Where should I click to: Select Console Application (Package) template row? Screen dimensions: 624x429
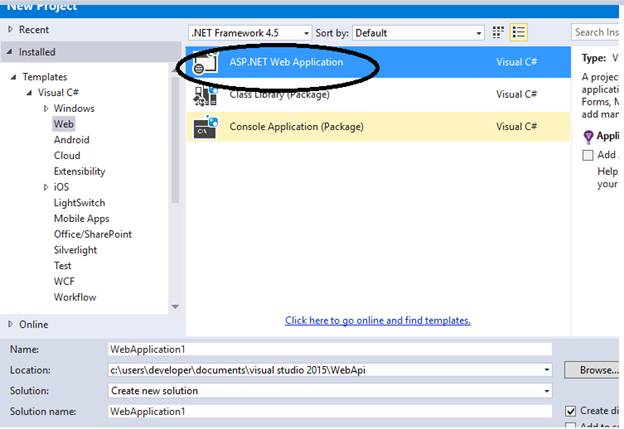click(x=378, y=127)
